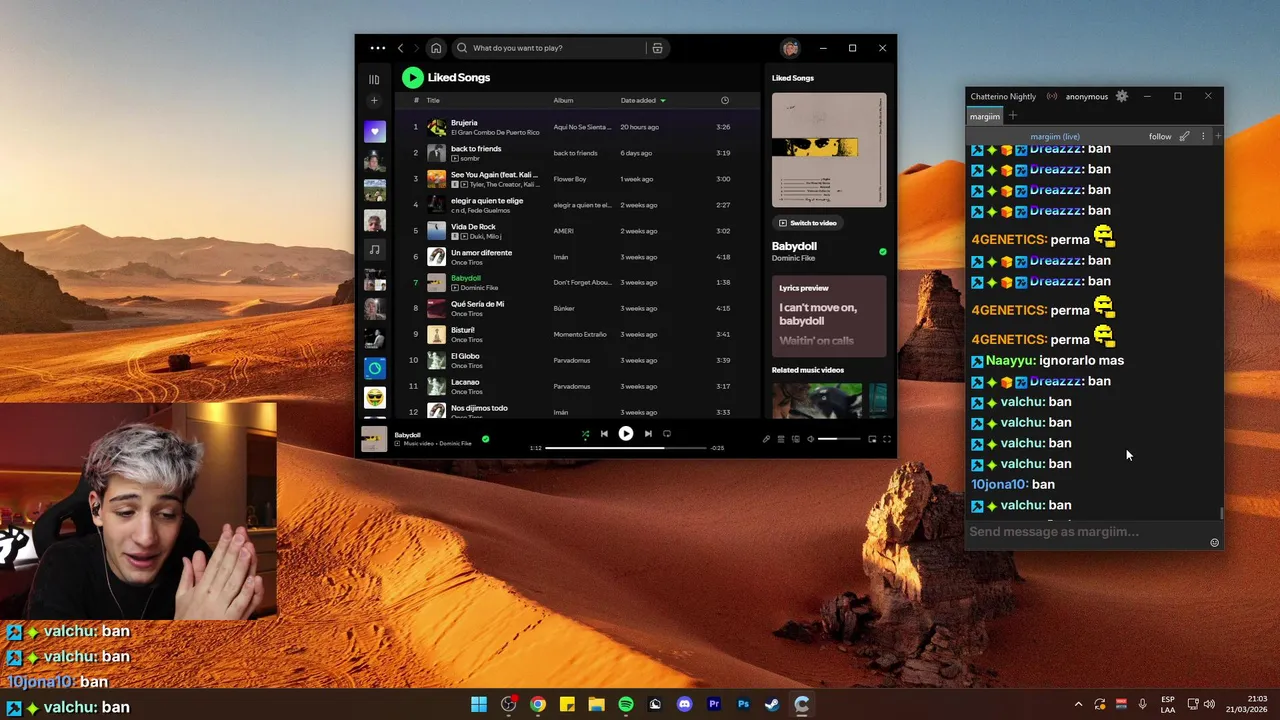Open Lyrics preview card

[x=829, y=316]
